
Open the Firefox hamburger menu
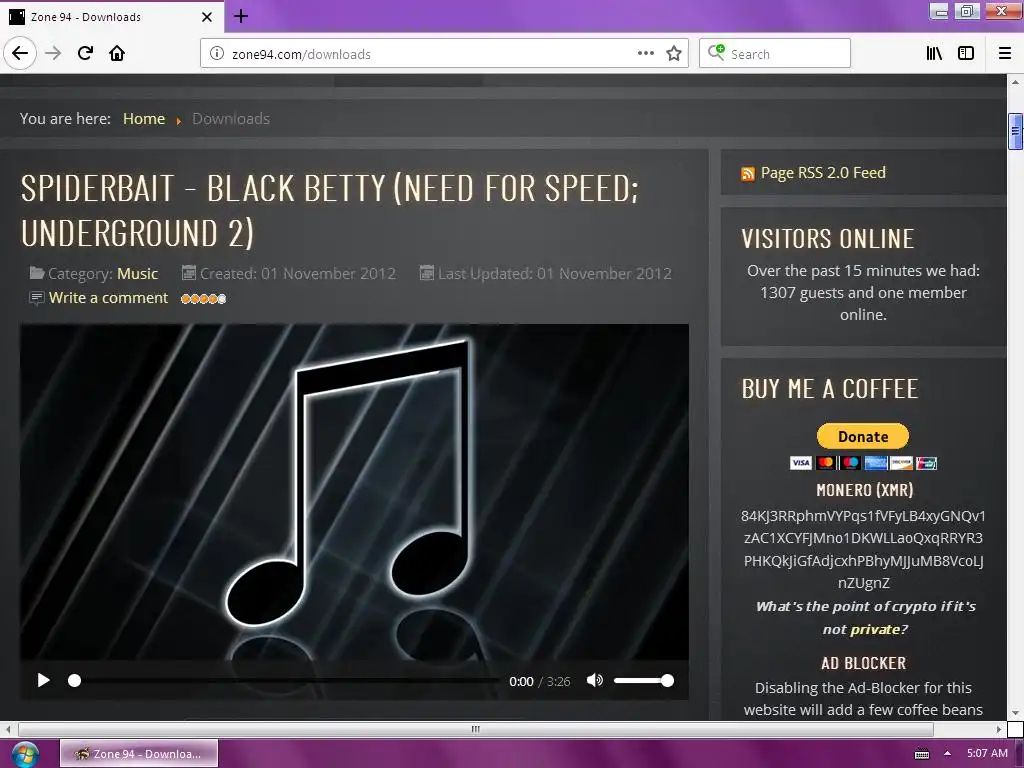pyautogui.click(x=1004, y=54)
